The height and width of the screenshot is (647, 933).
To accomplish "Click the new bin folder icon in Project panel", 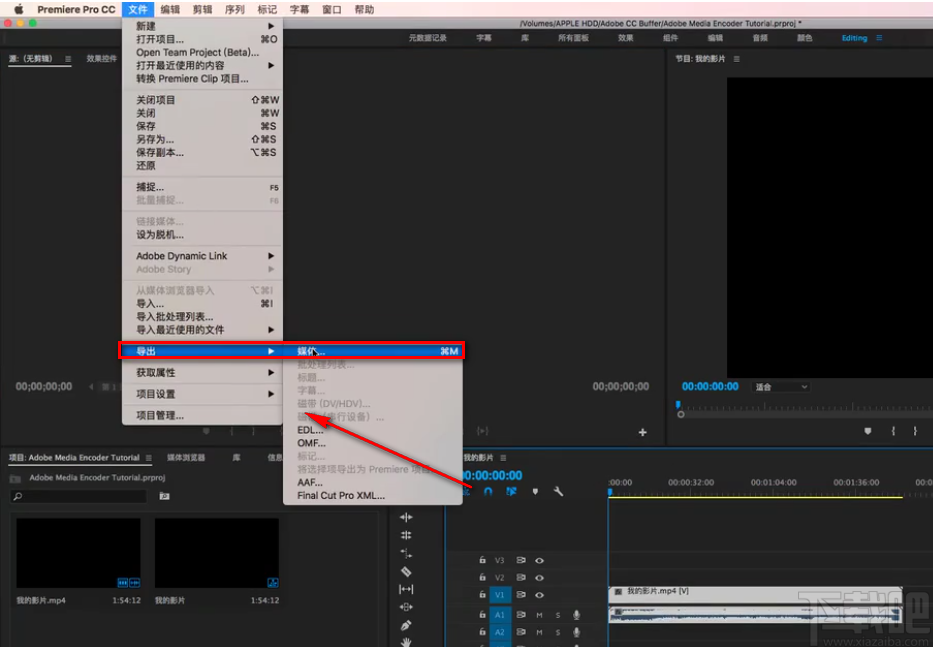I will [164, 496].
